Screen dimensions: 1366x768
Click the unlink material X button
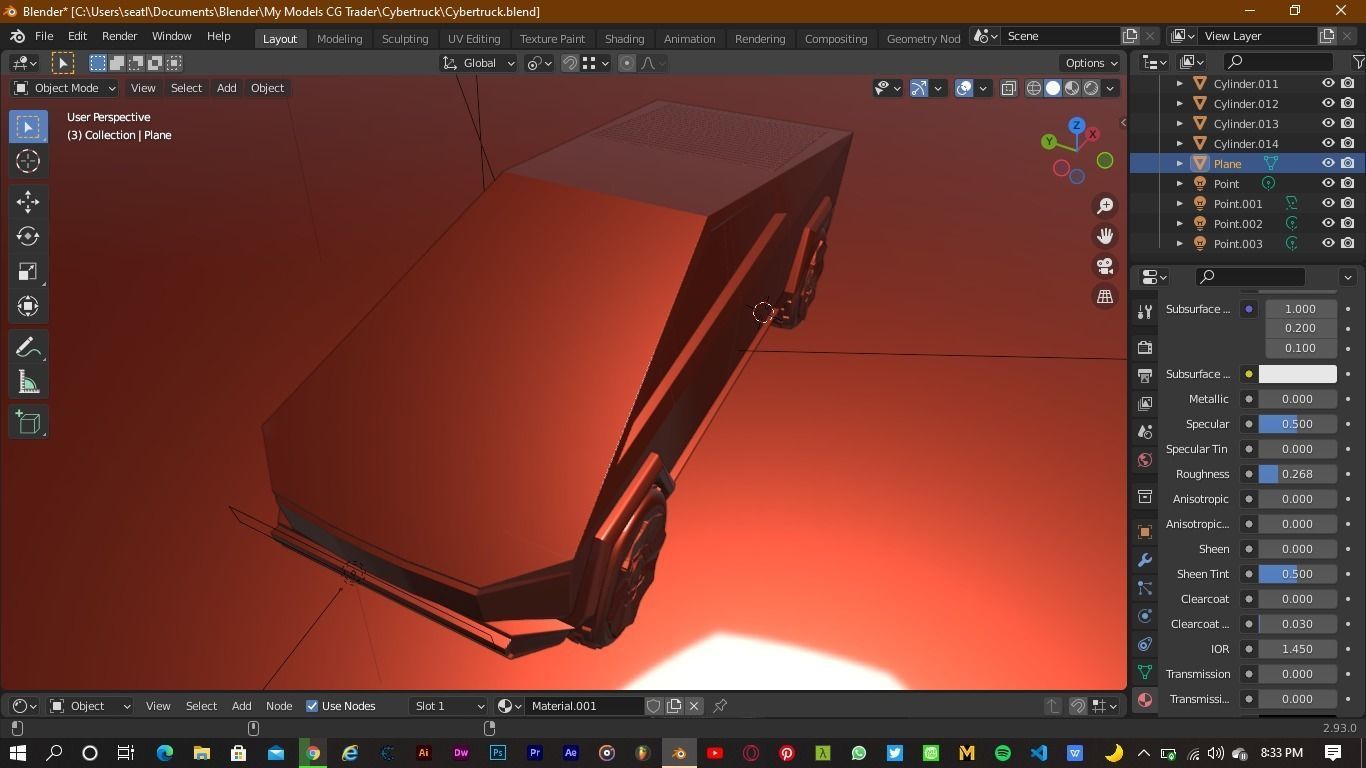(694, 706)
